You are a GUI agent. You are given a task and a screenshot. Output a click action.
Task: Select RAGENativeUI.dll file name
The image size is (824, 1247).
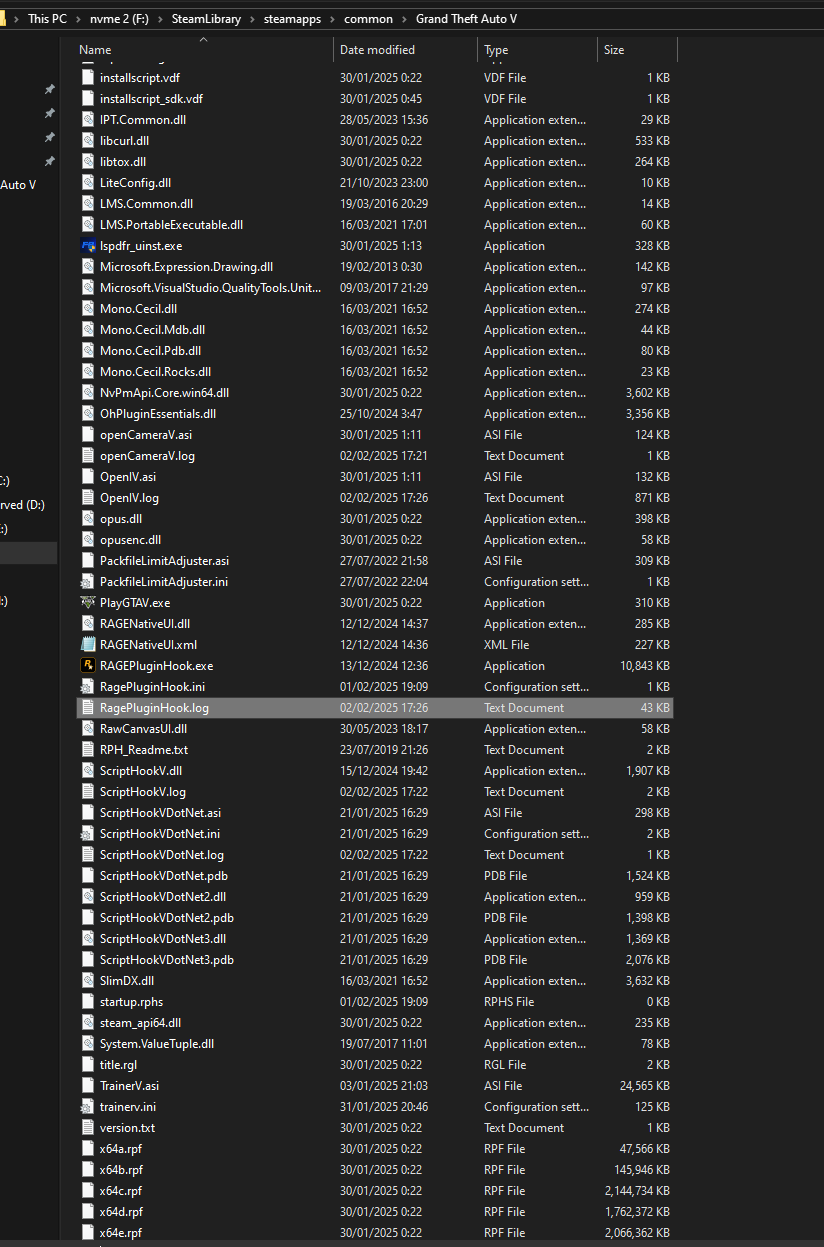[x=145, y=624]
